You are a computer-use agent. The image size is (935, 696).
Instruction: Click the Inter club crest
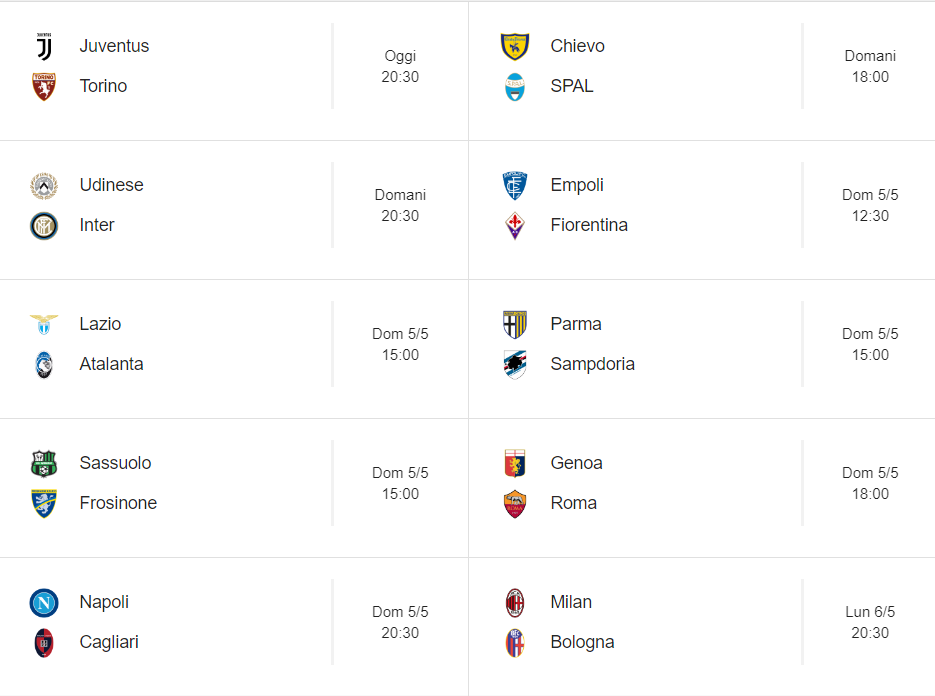(44, 226)
